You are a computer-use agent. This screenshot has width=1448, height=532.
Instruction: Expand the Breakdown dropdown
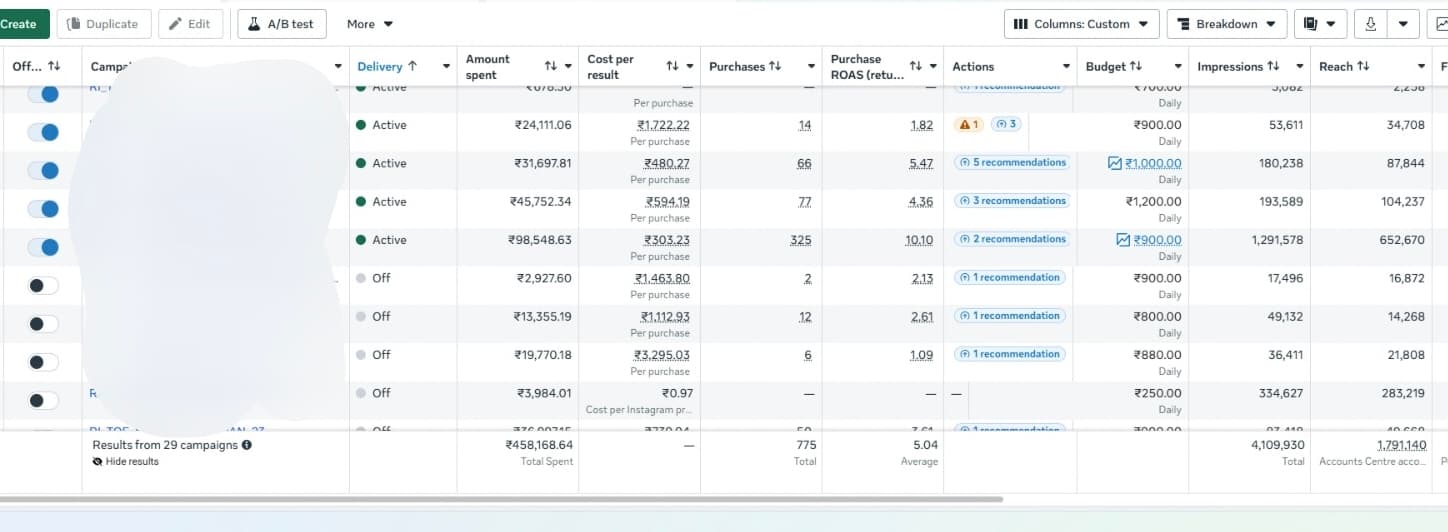(x=1227, y=24)
